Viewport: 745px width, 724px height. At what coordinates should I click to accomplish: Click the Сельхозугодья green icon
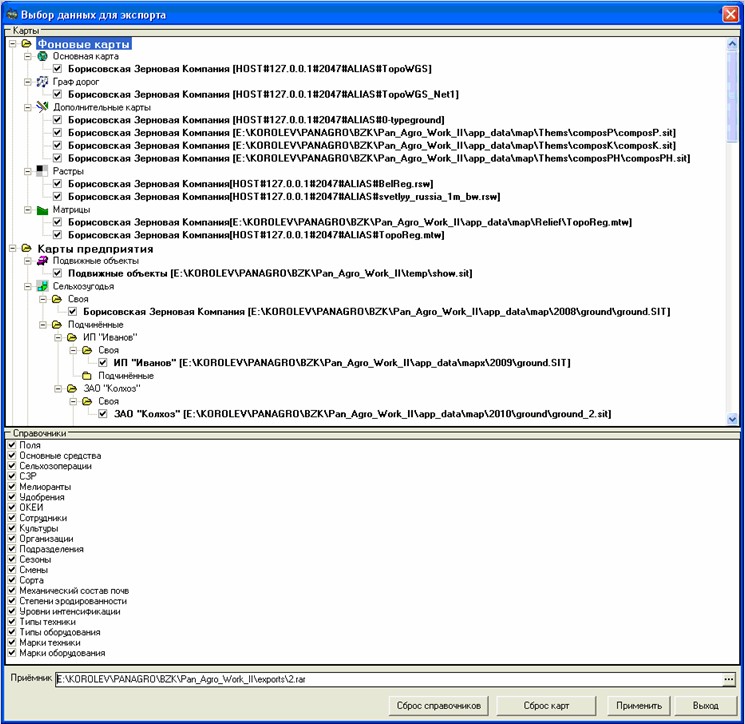click(42, 286)
